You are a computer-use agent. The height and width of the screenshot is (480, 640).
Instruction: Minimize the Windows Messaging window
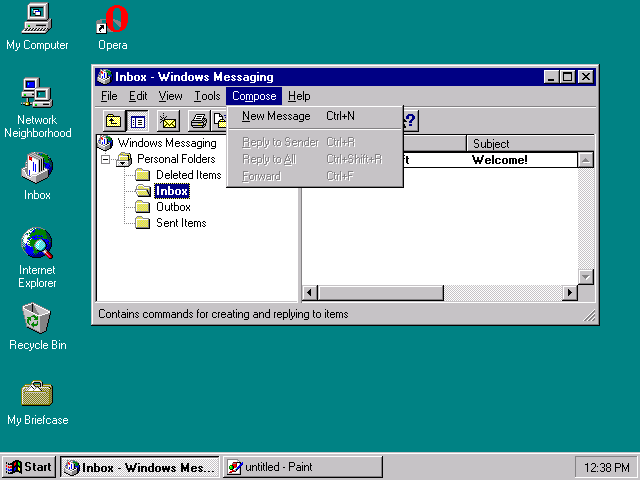pyautogui.click(x=551, y=77)
